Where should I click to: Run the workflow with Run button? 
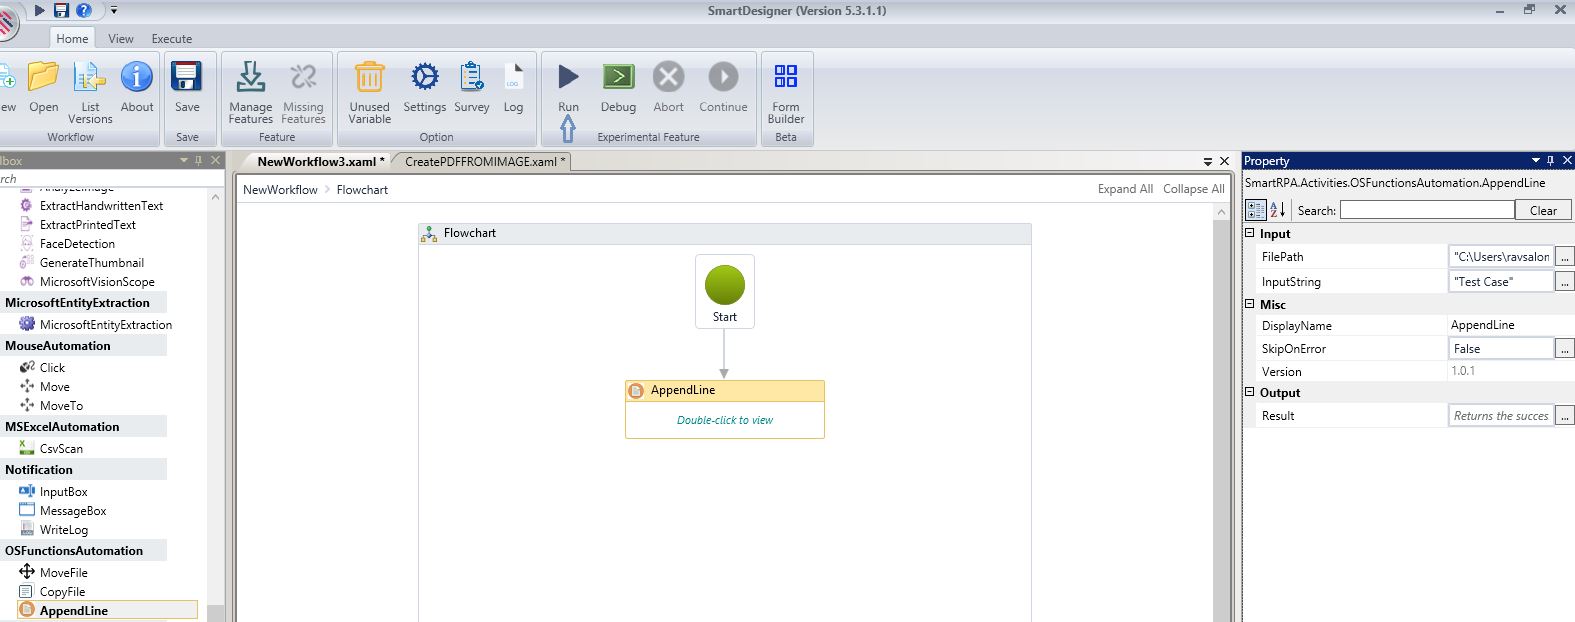click(x=568, y=78)
